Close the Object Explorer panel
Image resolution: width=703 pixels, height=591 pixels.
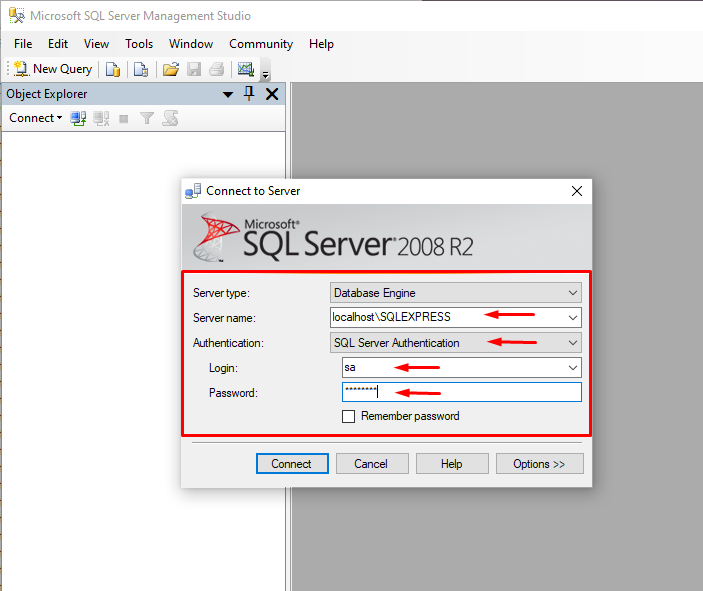click(272, 94)
